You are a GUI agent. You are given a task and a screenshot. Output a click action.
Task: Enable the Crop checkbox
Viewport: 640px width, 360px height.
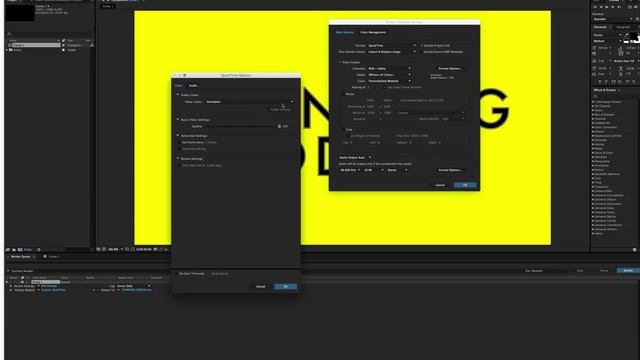[x=343, y=129]
